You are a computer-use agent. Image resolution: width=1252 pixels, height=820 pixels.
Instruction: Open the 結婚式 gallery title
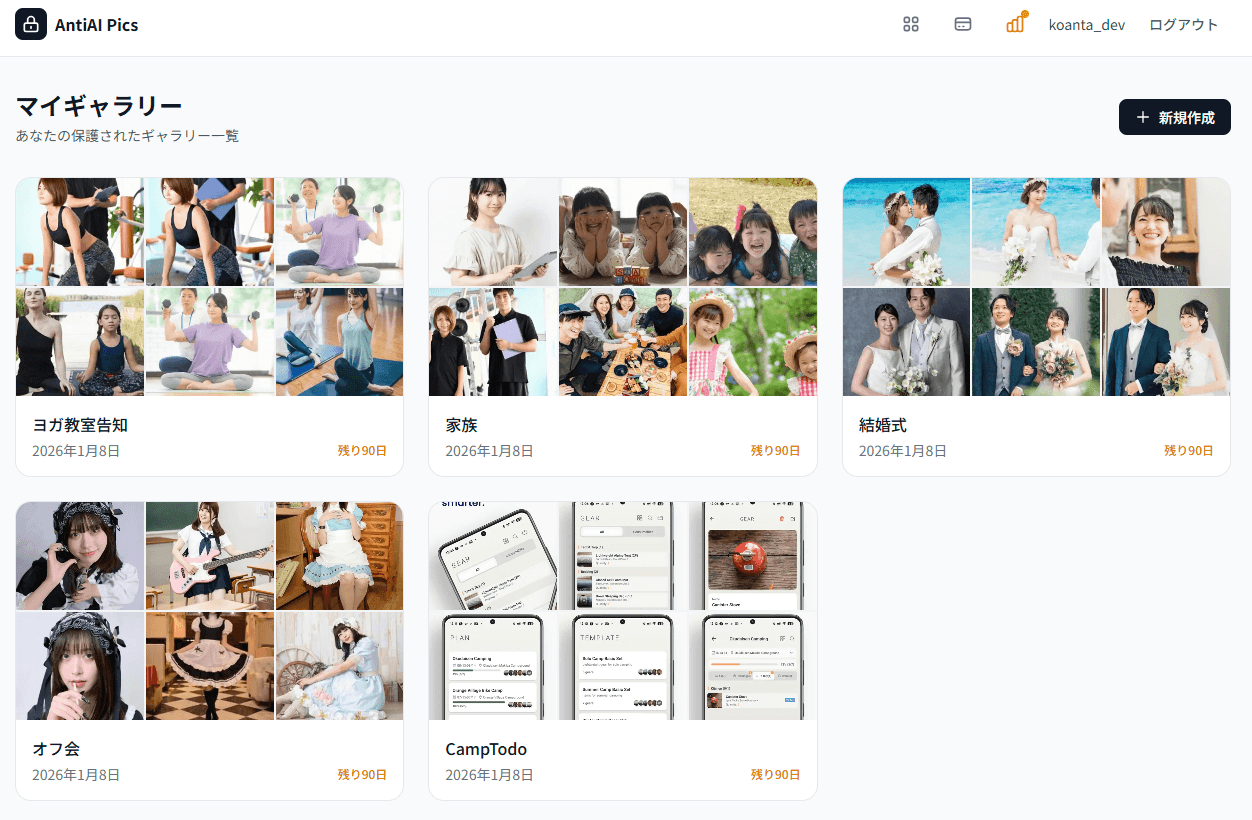[883, 425]
